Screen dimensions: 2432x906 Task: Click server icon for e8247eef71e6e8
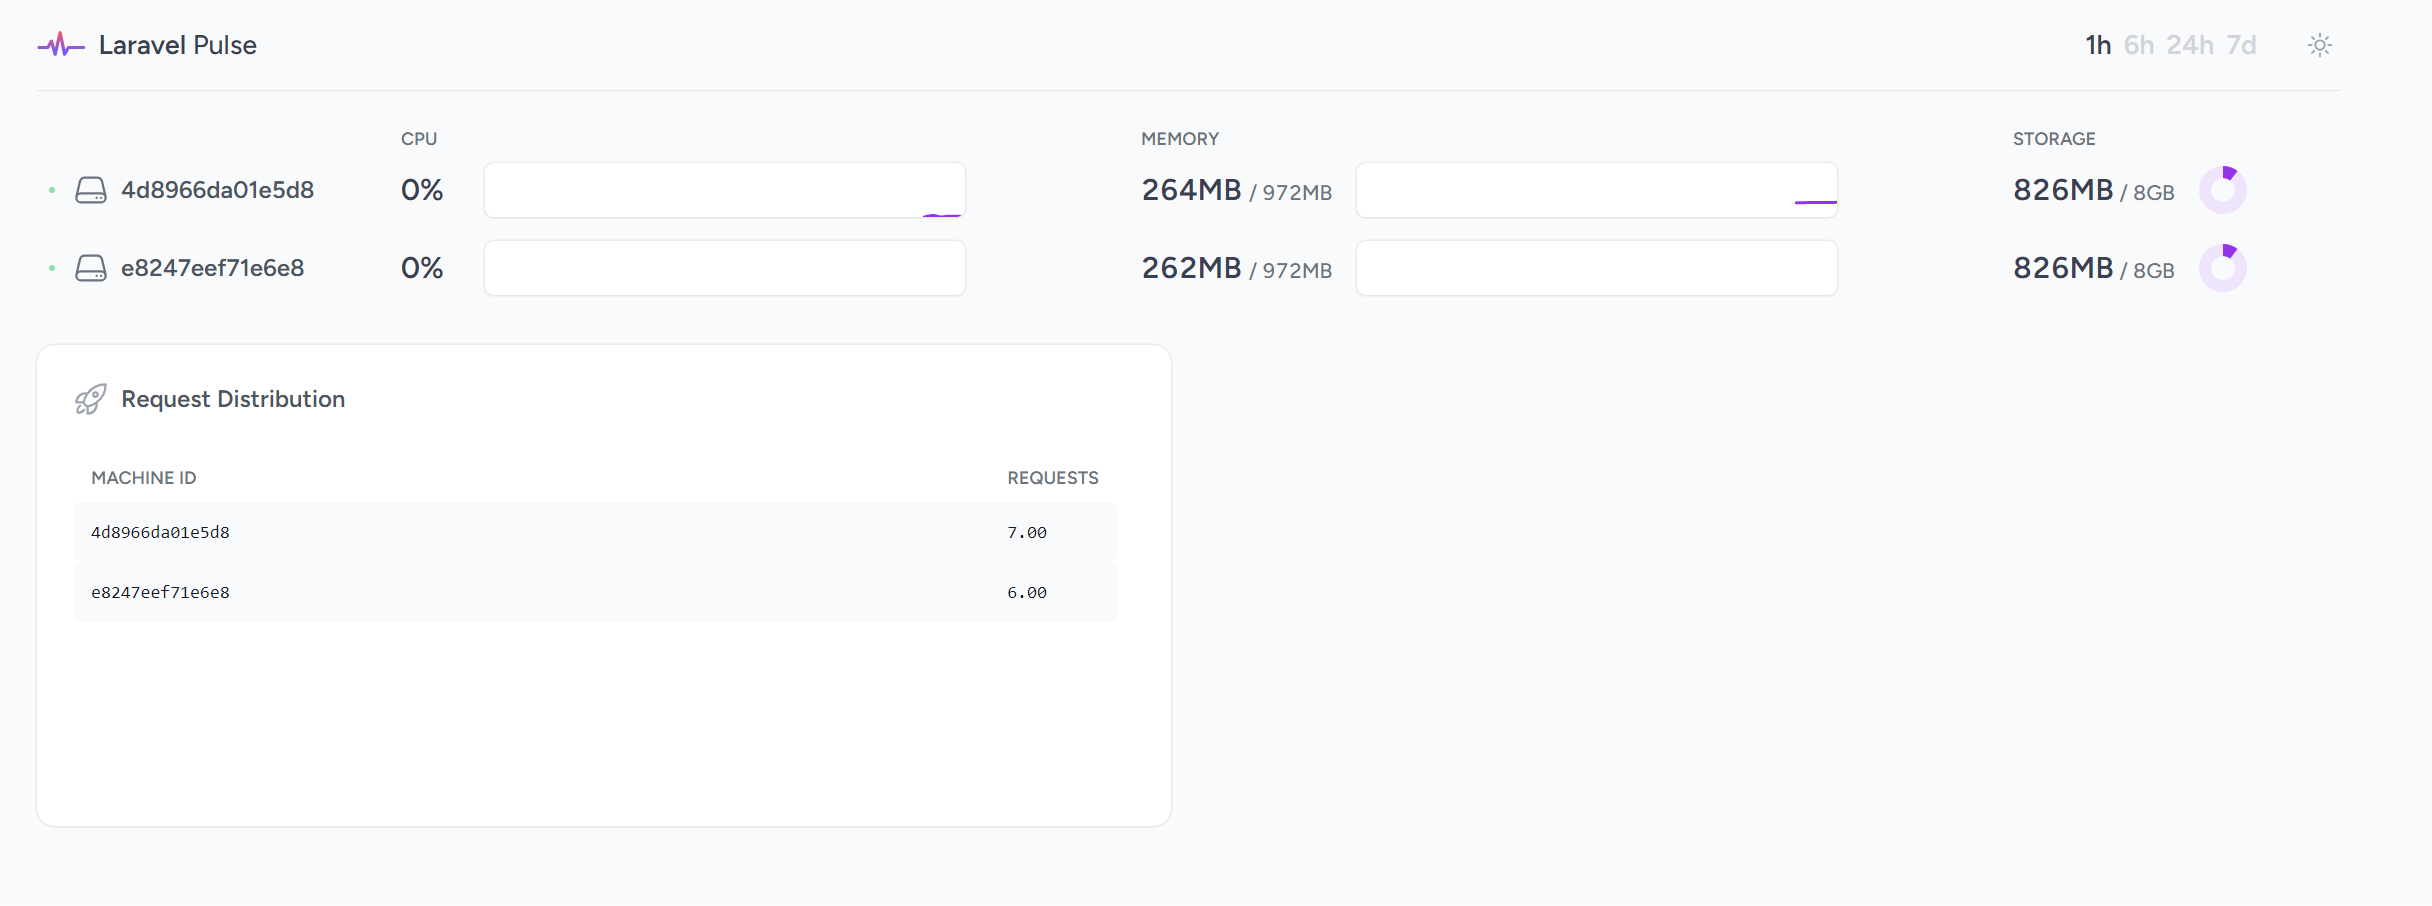[x=91, y=268]
